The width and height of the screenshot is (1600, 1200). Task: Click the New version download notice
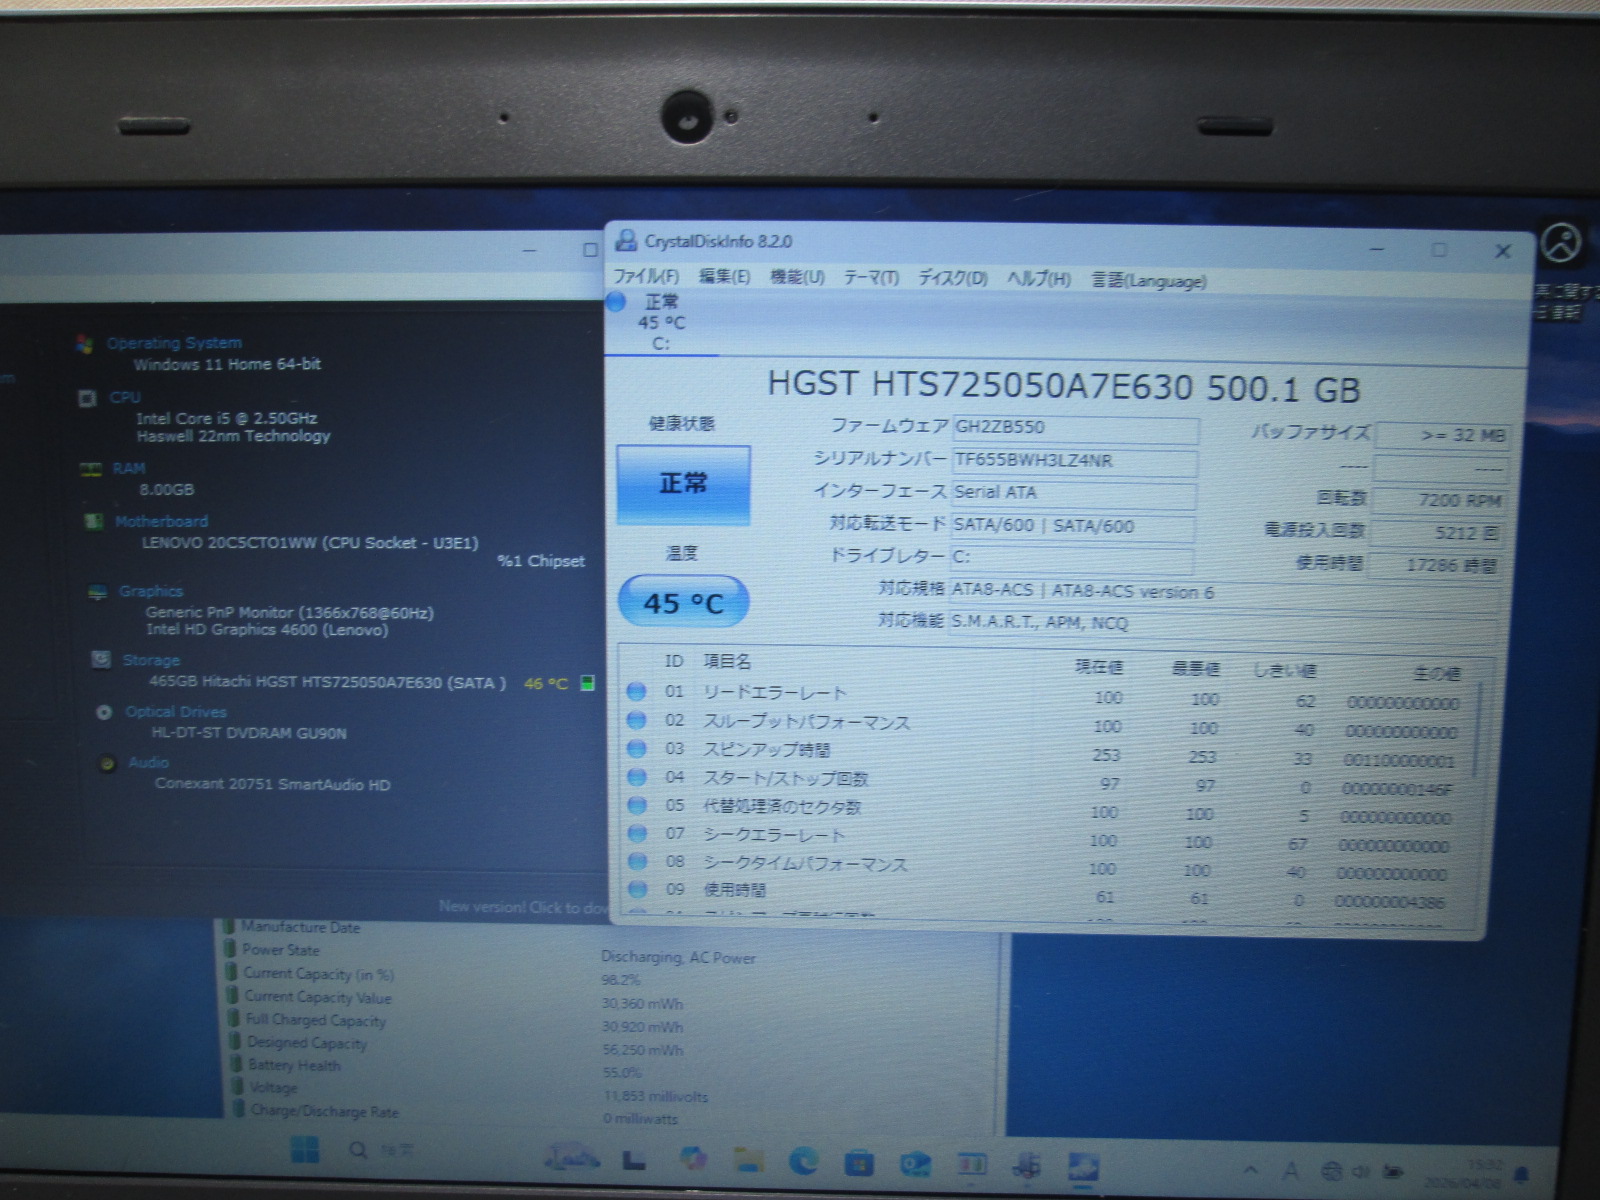(522, 907)
